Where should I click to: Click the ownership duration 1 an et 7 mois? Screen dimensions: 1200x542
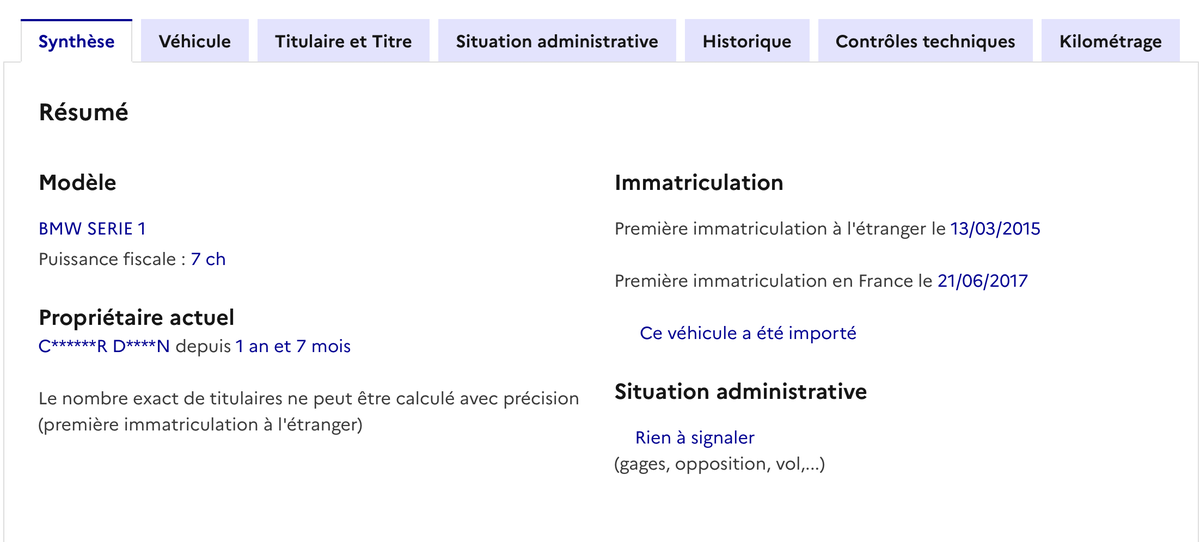[293, 346]
